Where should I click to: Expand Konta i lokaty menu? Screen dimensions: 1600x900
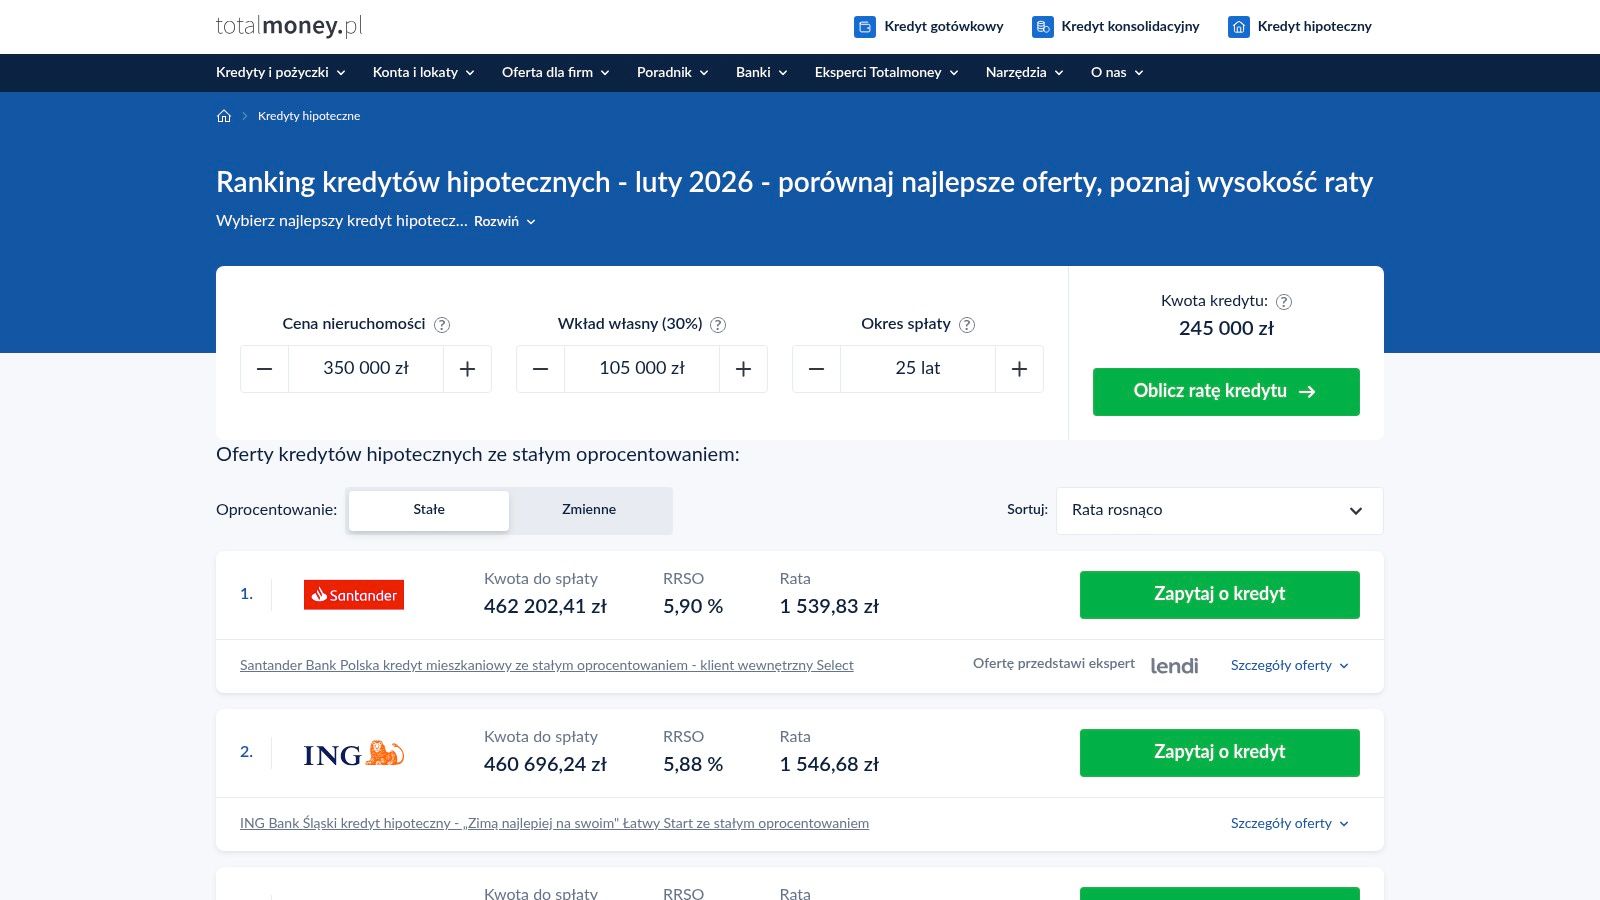coord(424,72)
